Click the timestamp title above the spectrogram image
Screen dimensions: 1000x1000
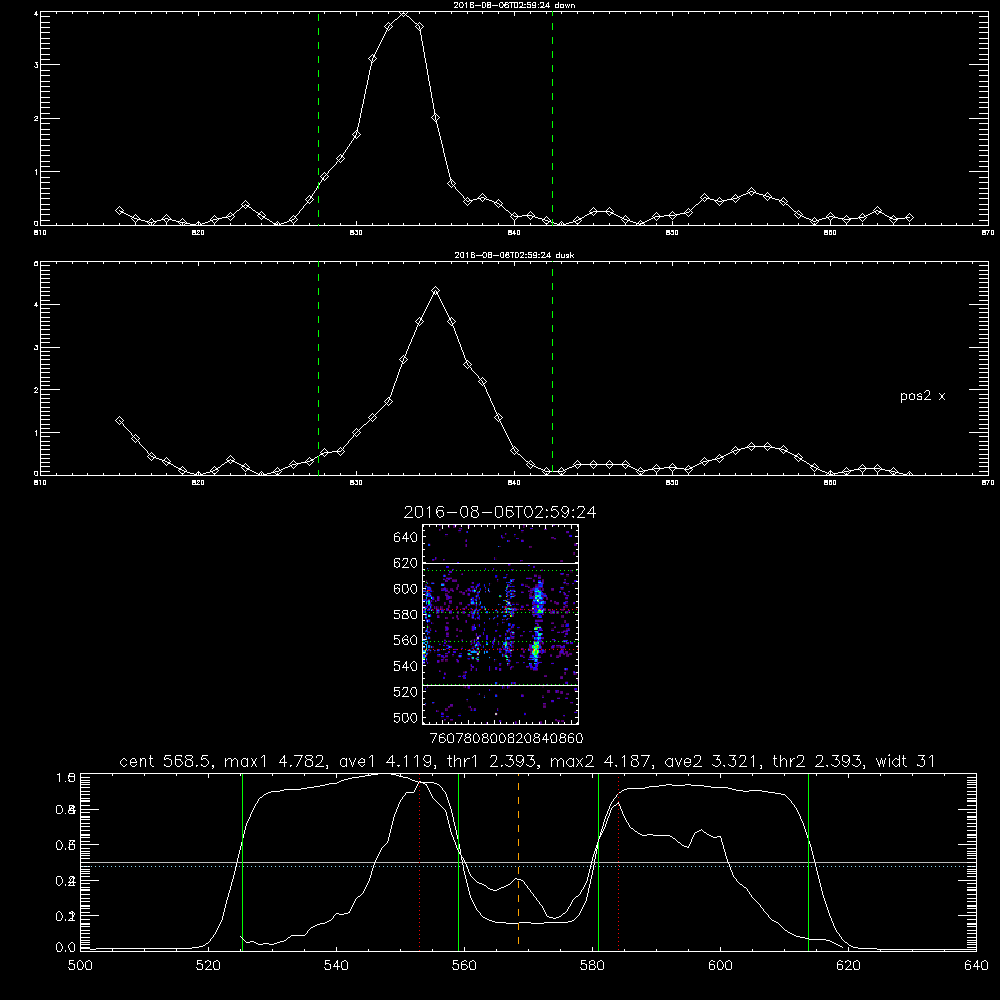(x=500, y=512)
